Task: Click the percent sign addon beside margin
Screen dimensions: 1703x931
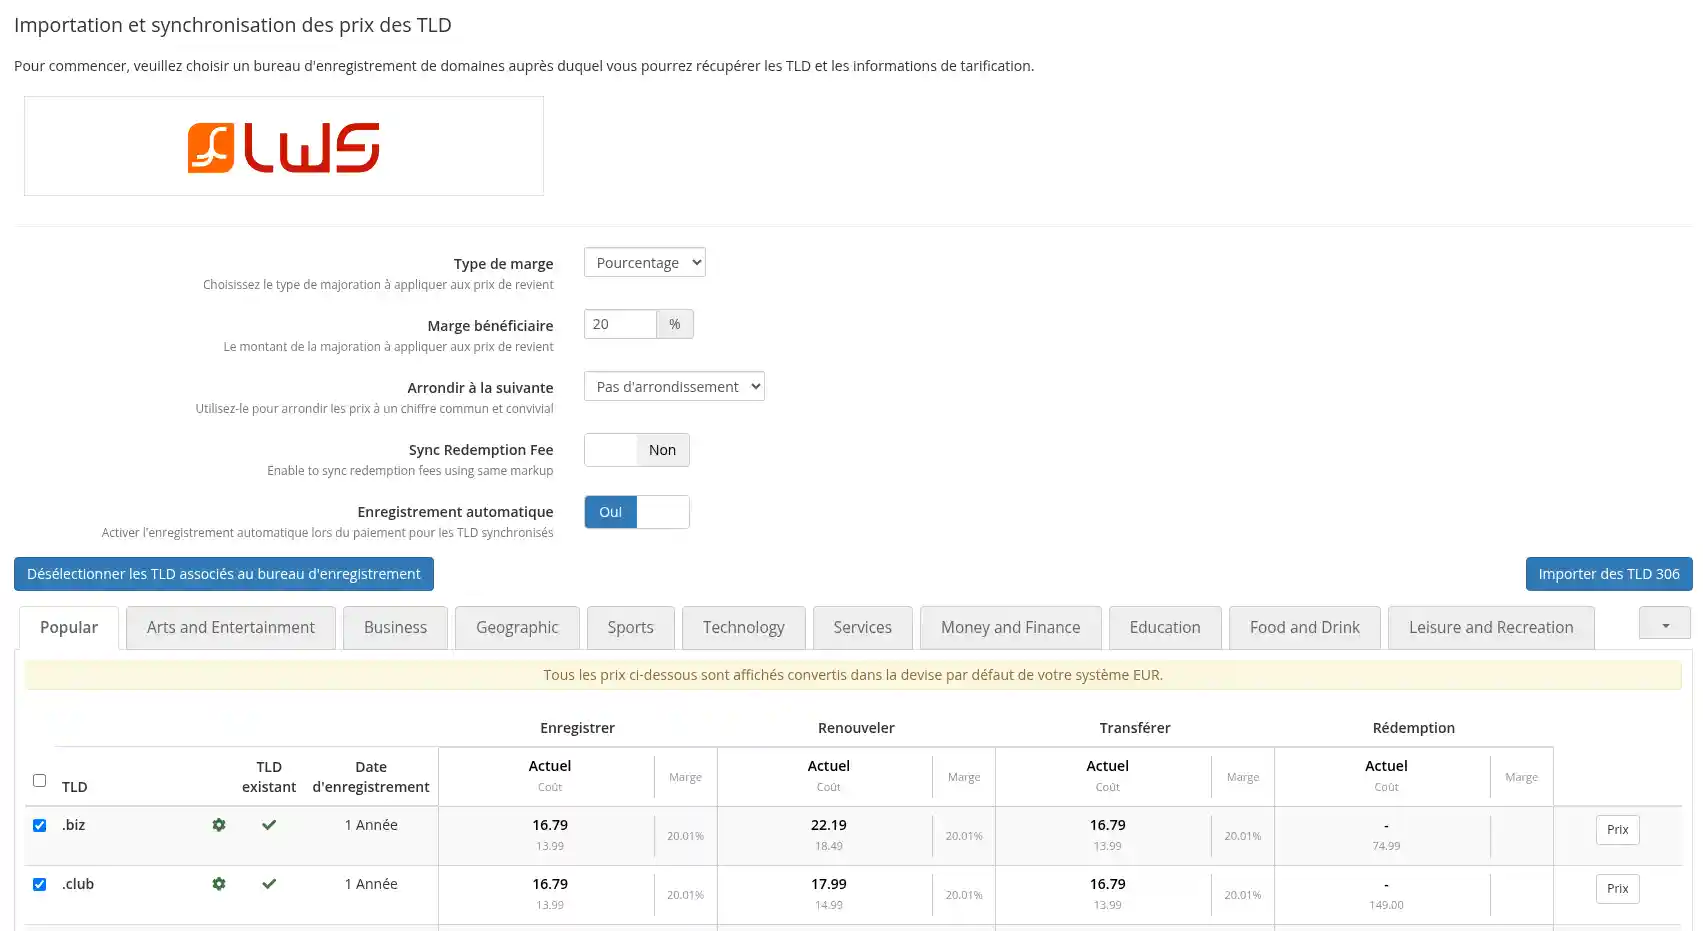Action: (x=675, y=324)
